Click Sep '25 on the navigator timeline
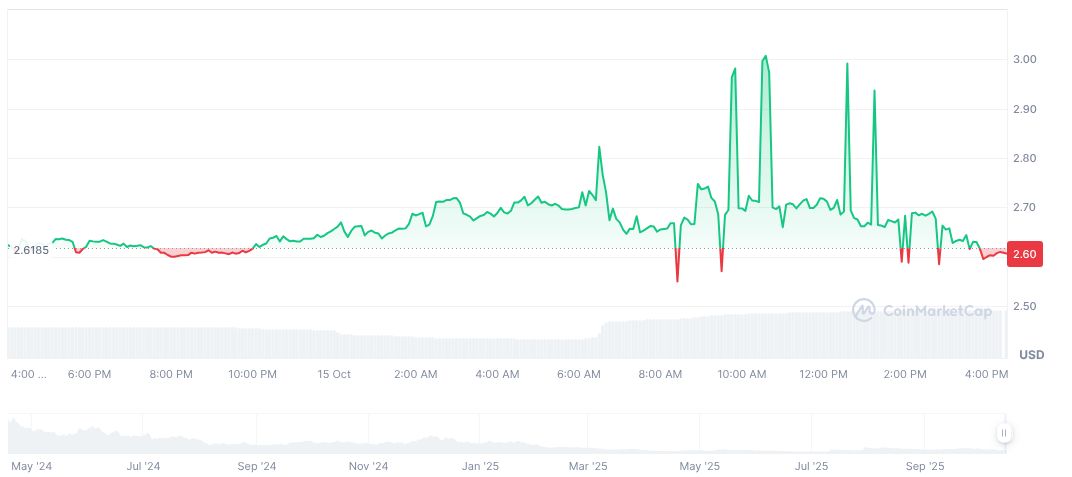Screen dimensions: 1072x477 924,466
